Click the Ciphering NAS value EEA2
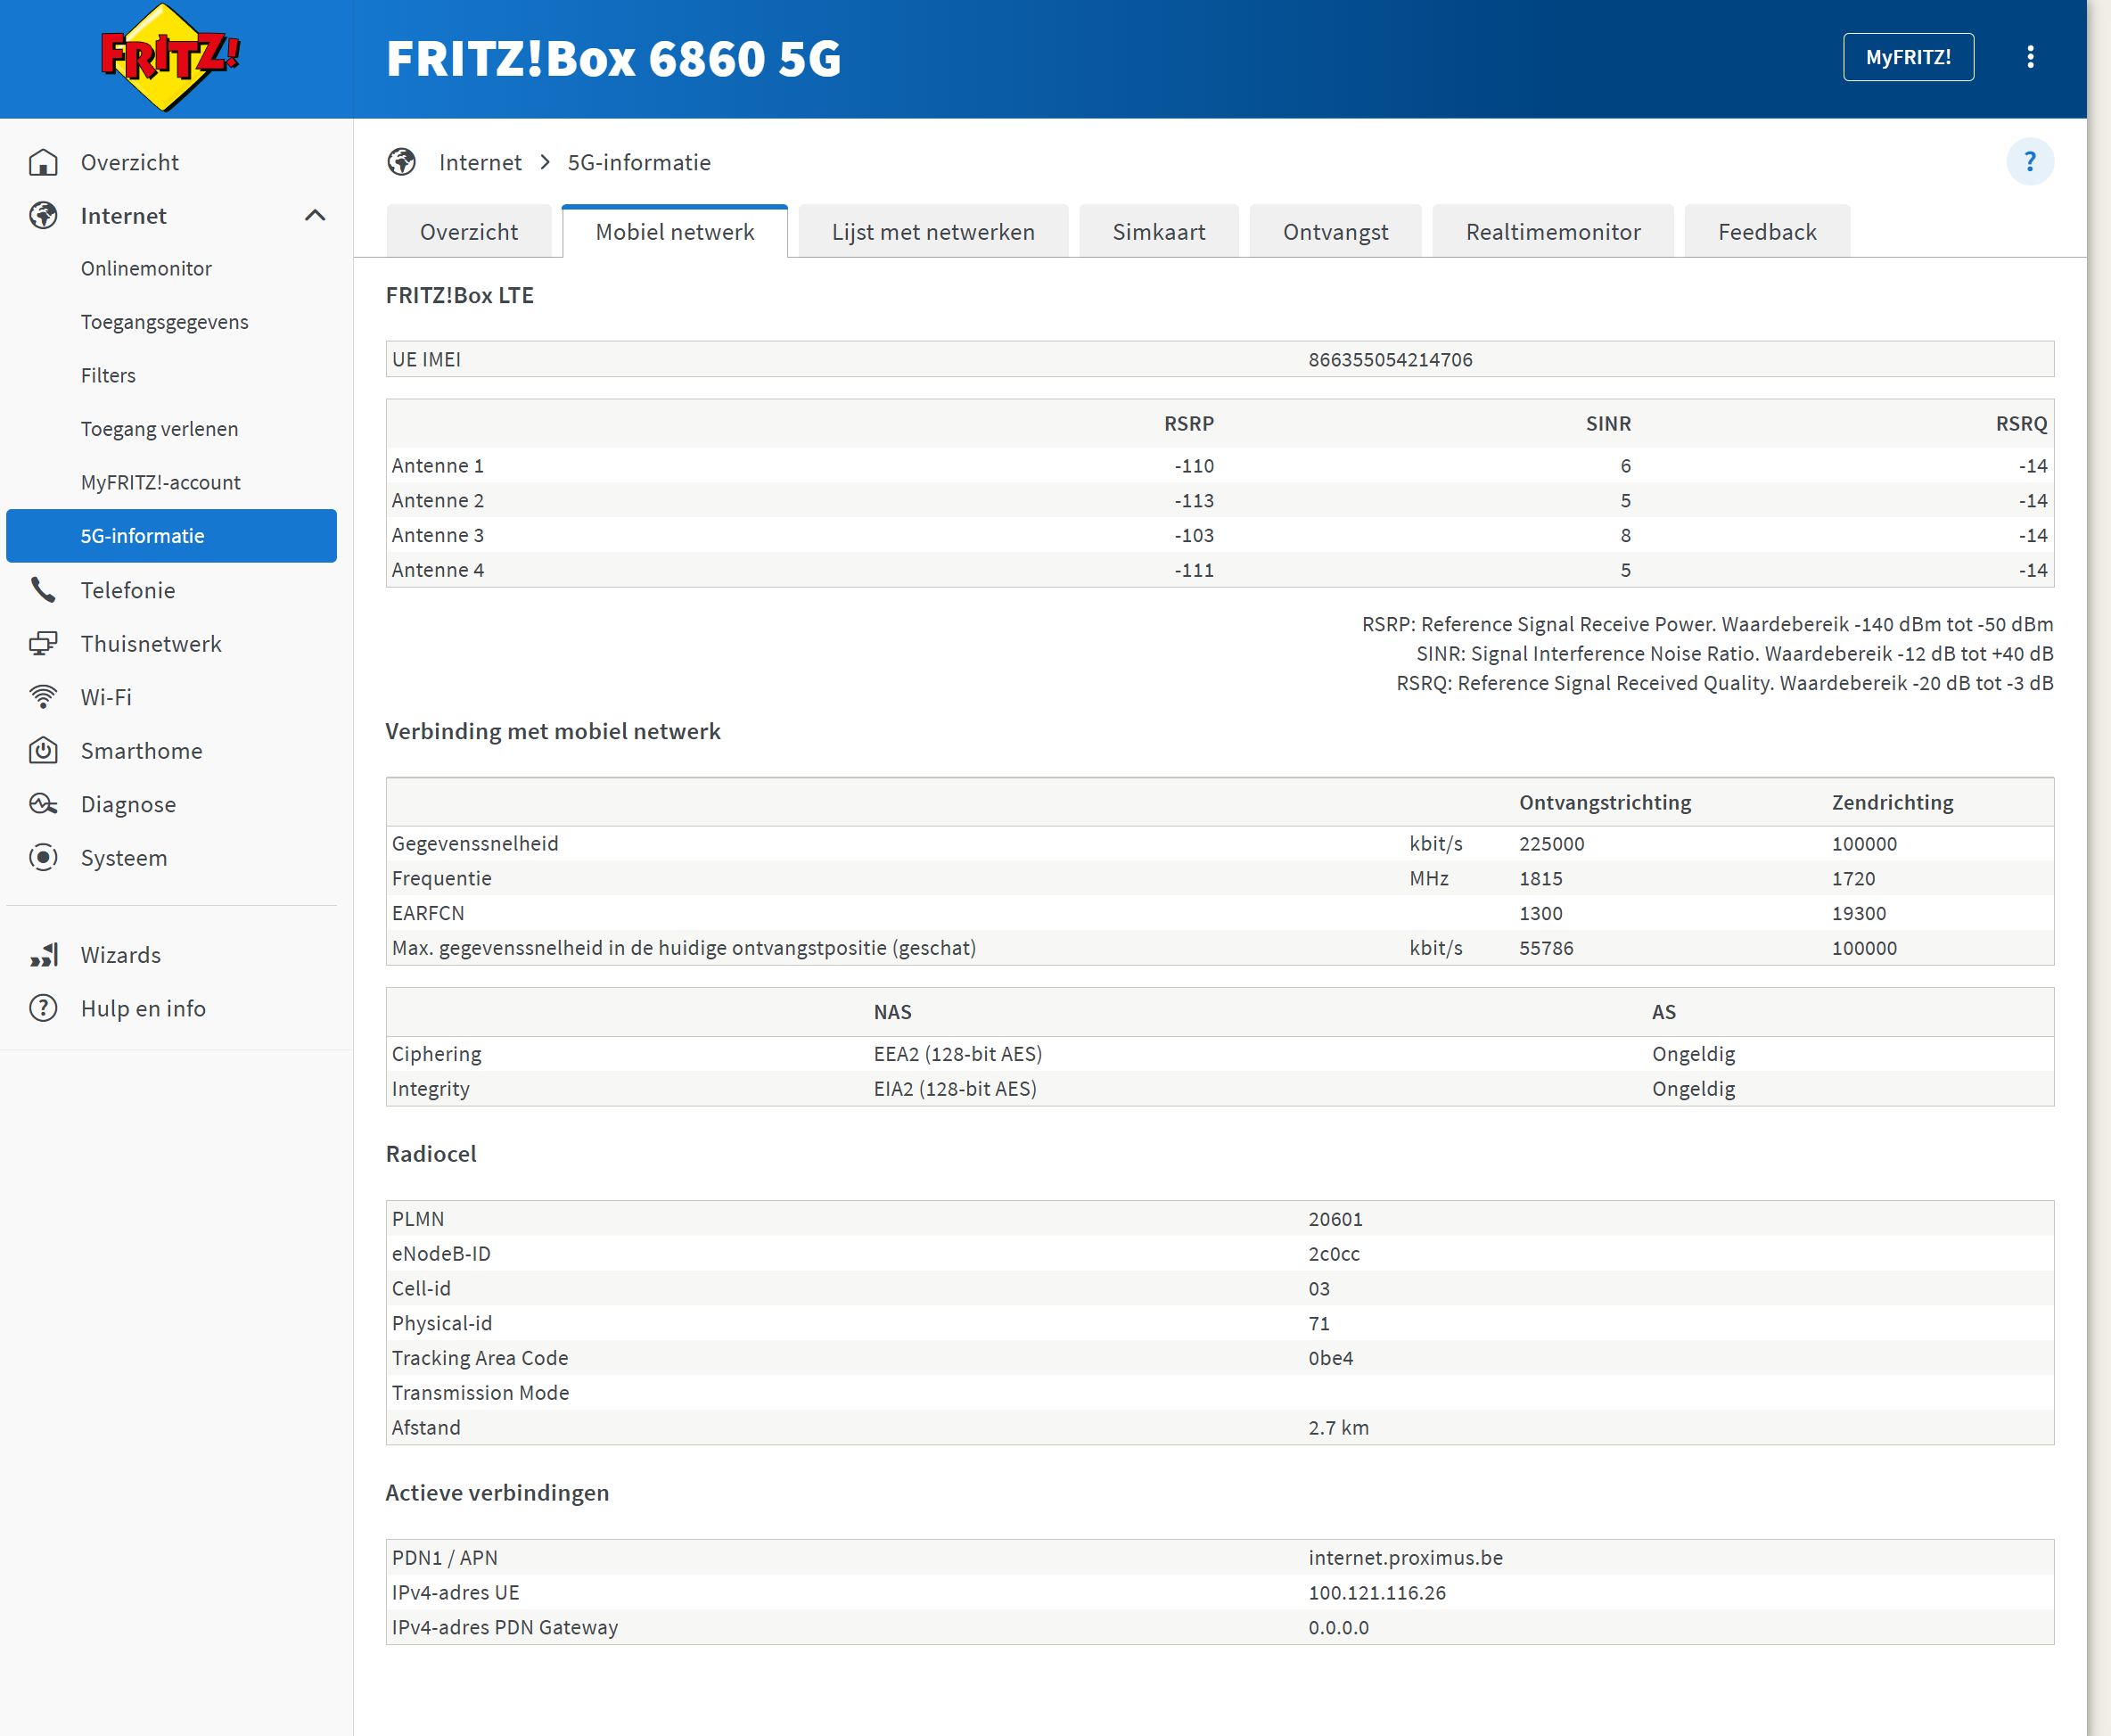The height and width of the screenshot is (1736, 2111). point(958,1054)
